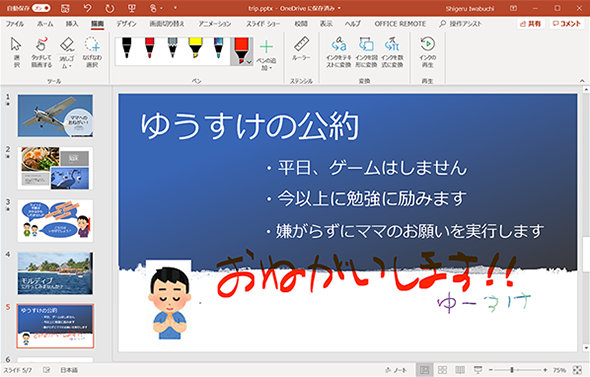This screenshot has width=590, height=377.
Task: Switch to the 表示 tab
Action: [326, 24]
